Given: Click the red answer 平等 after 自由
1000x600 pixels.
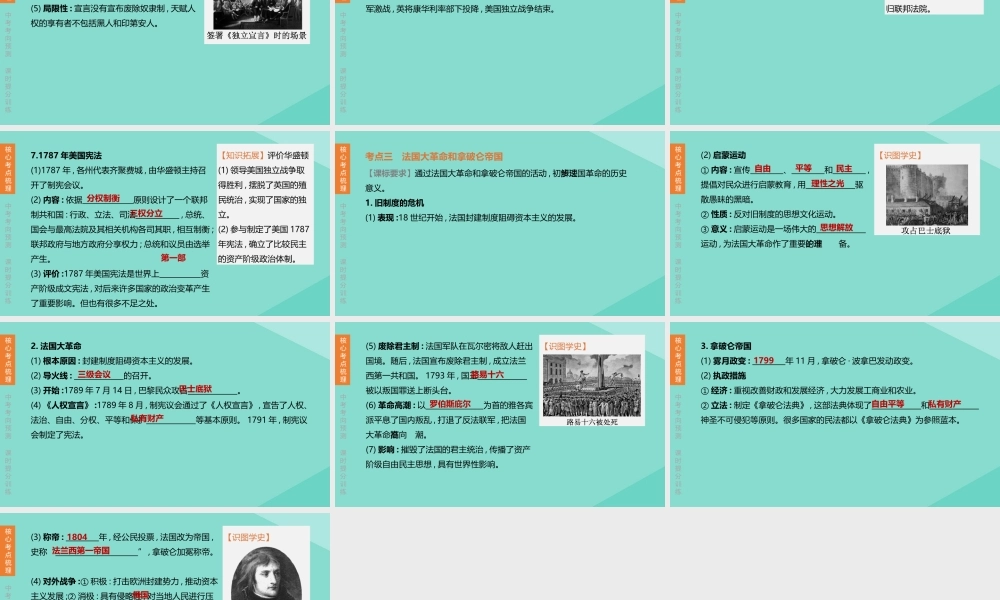Looking at the screenshot, I should point(803,168).
